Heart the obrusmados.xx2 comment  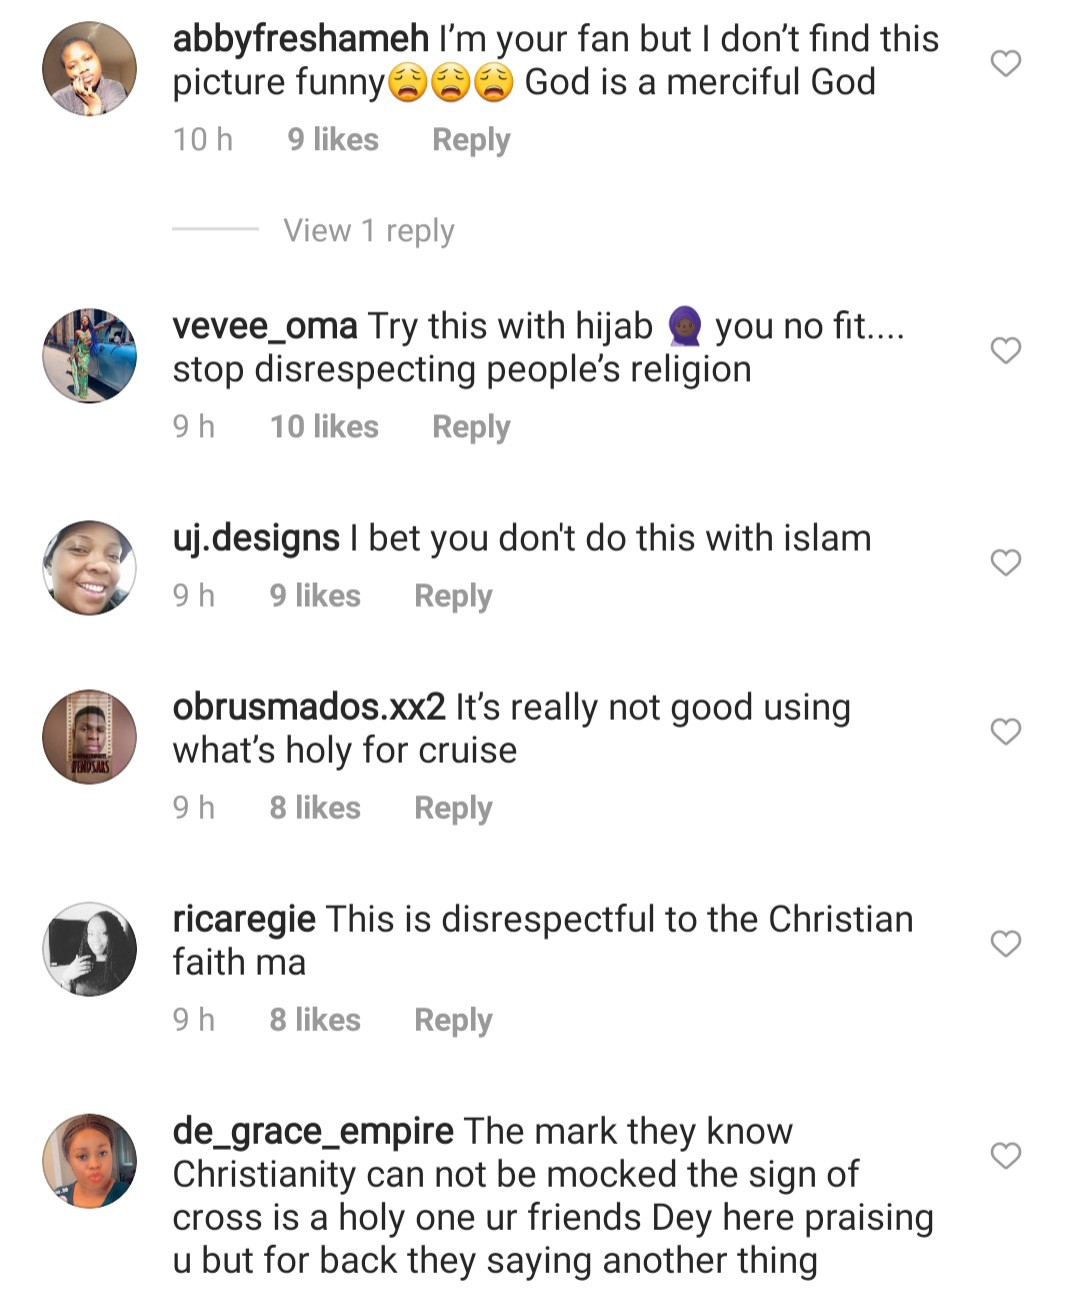point(1005,731)
